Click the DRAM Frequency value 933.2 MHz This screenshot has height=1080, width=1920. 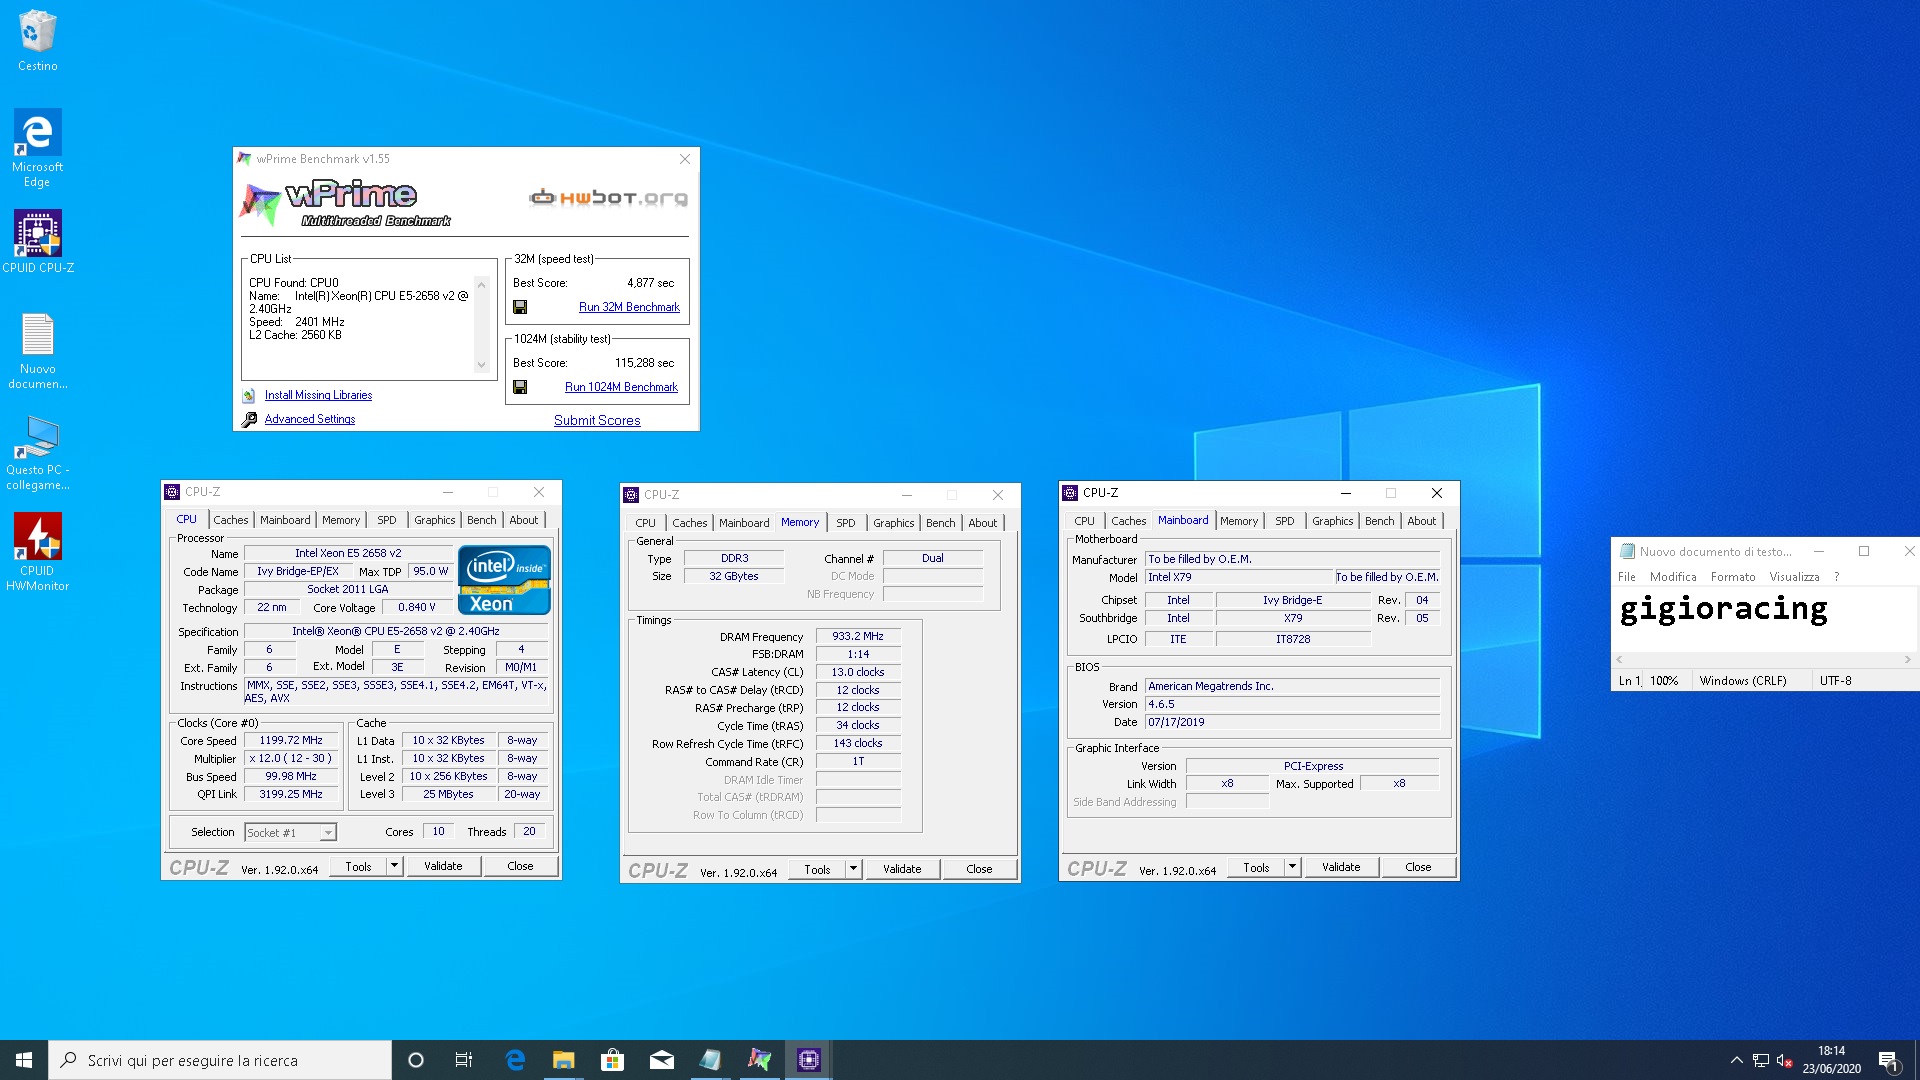coord(858,636)
